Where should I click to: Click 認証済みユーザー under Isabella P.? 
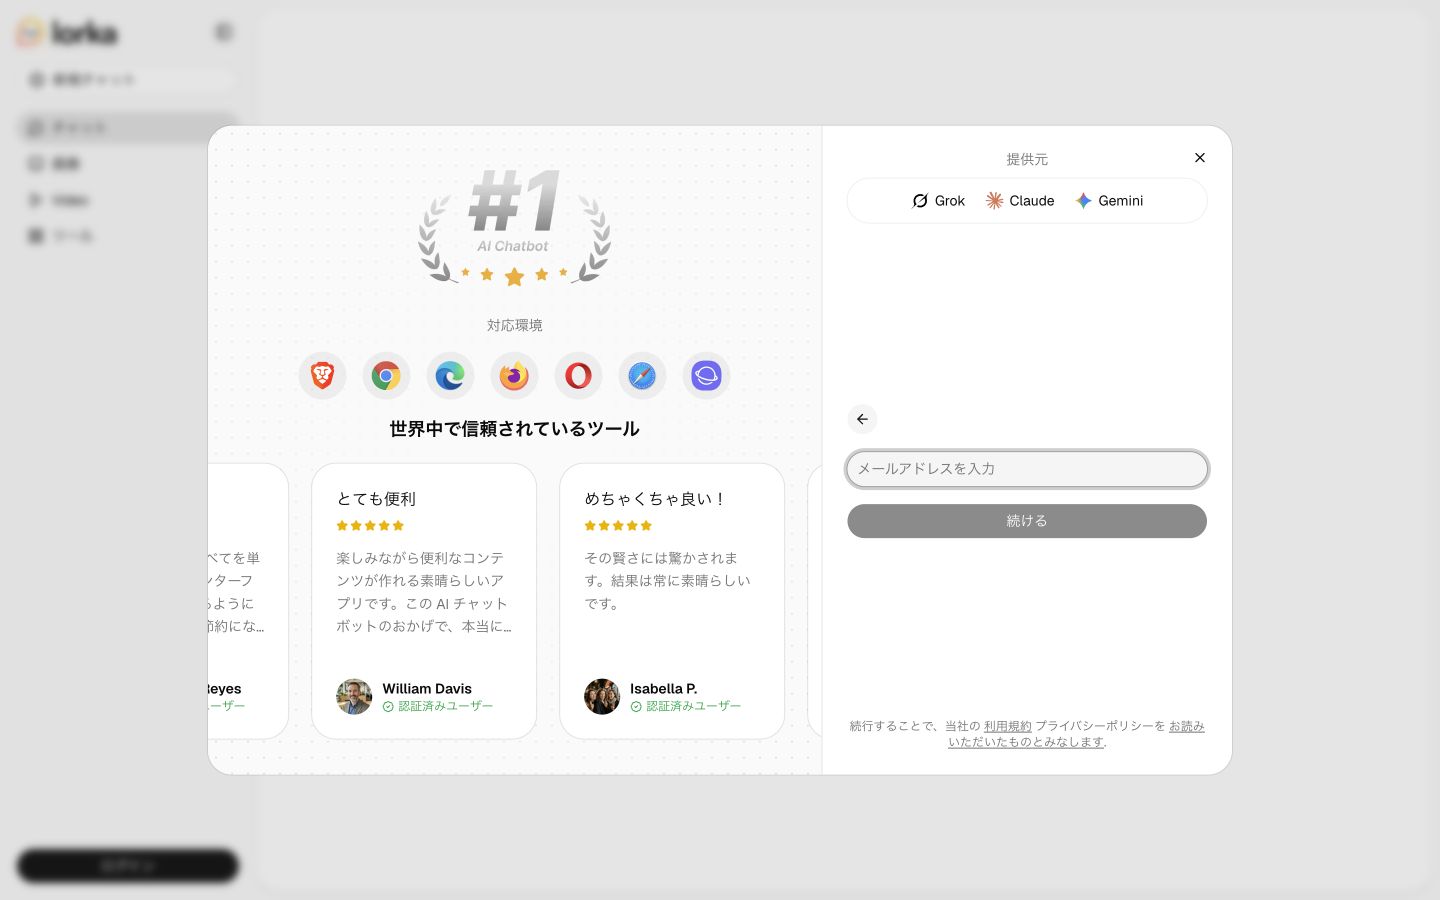click(694, 706)
